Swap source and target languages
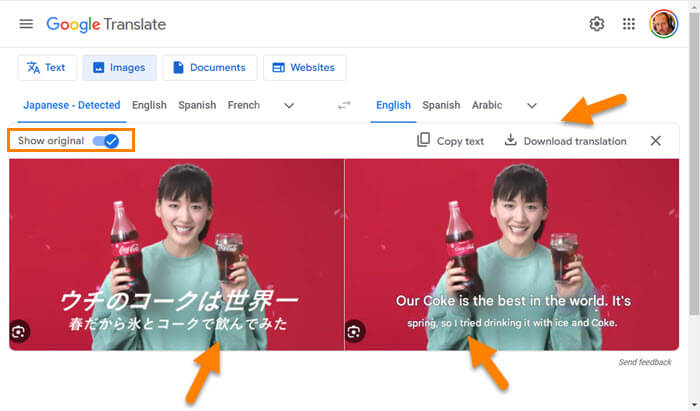Screen dimensions: 700x411 click(x=344, y=105)
